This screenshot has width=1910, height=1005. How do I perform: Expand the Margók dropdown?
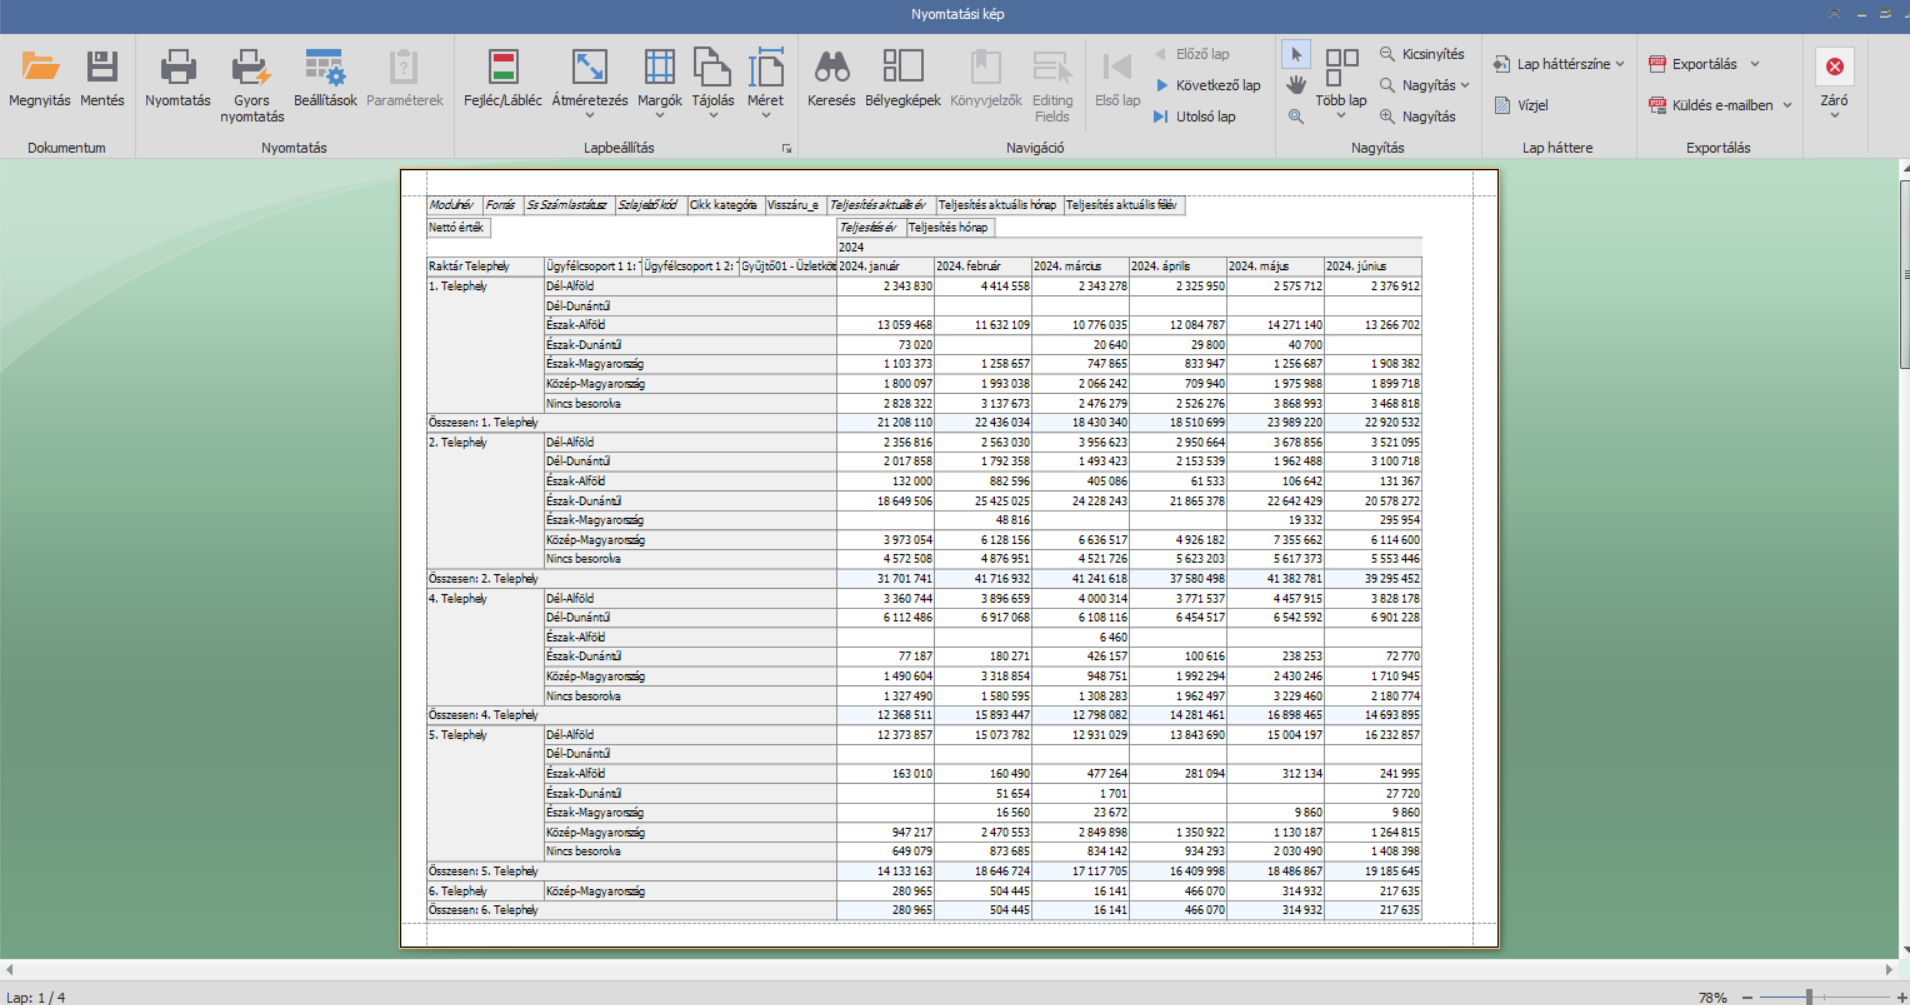659,116
